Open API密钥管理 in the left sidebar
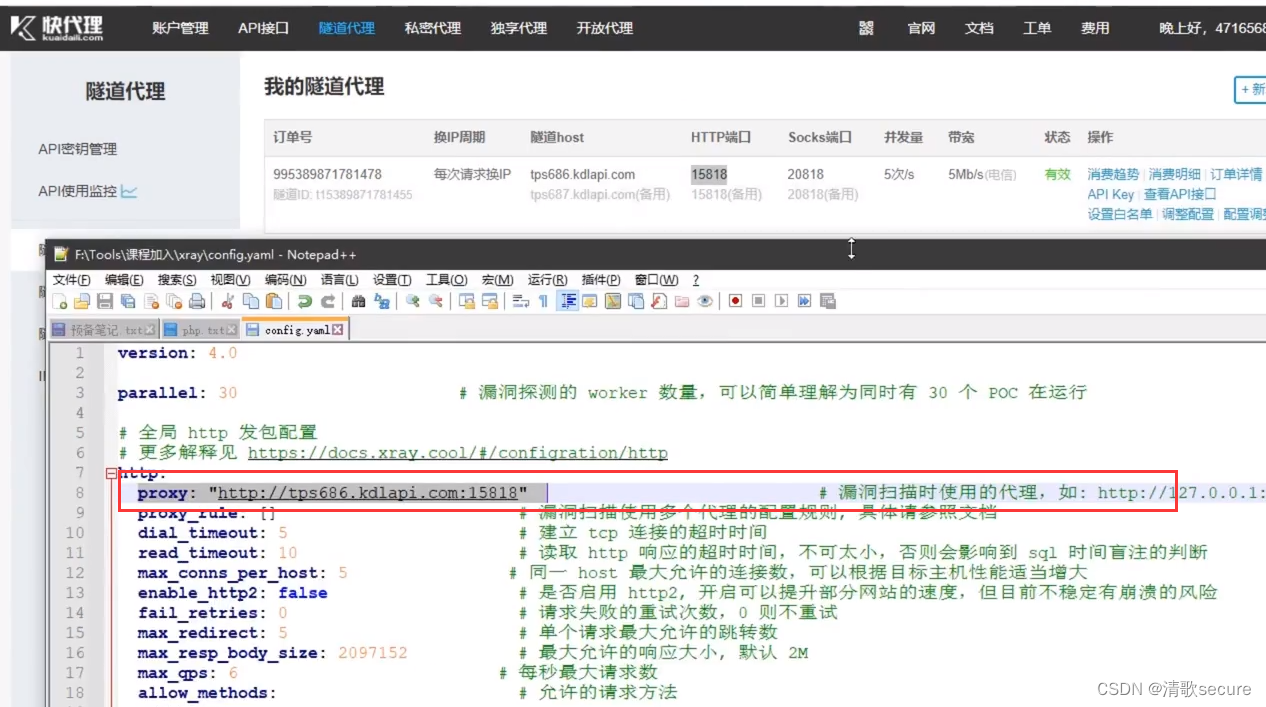This screenshot has height=707, width=1266. (x=78, y=149)
